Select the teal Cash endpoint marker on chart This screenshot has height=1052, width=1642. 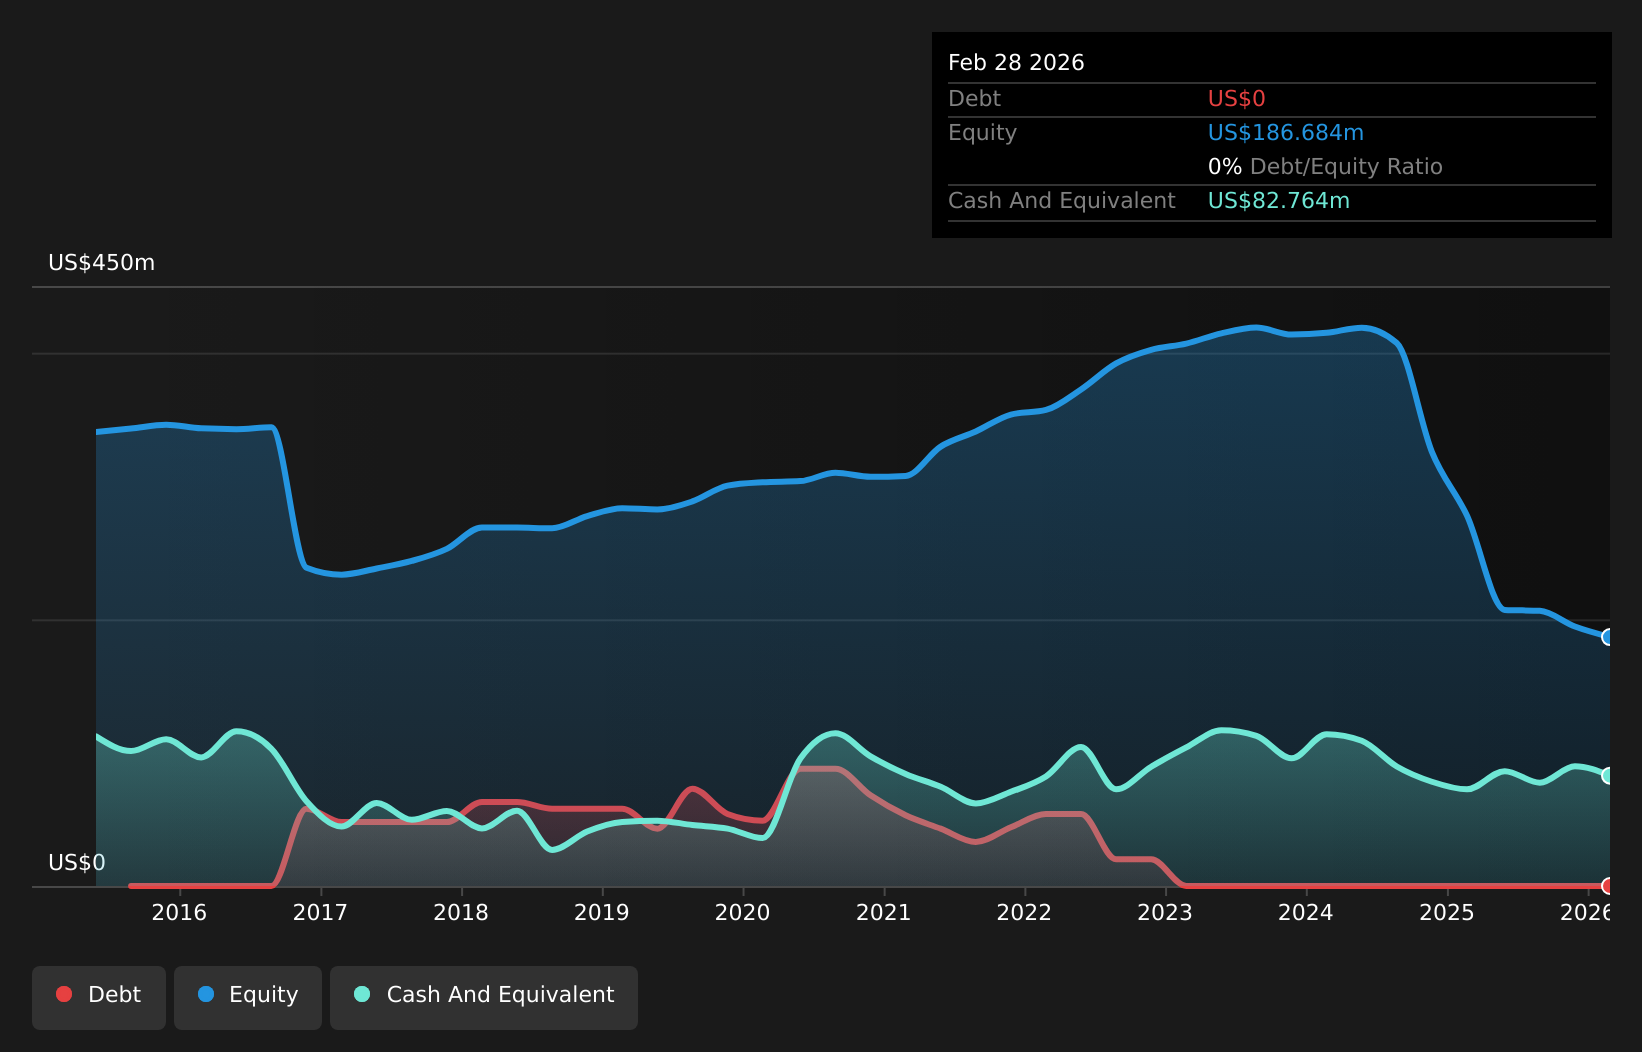[x=1607, y=775]
